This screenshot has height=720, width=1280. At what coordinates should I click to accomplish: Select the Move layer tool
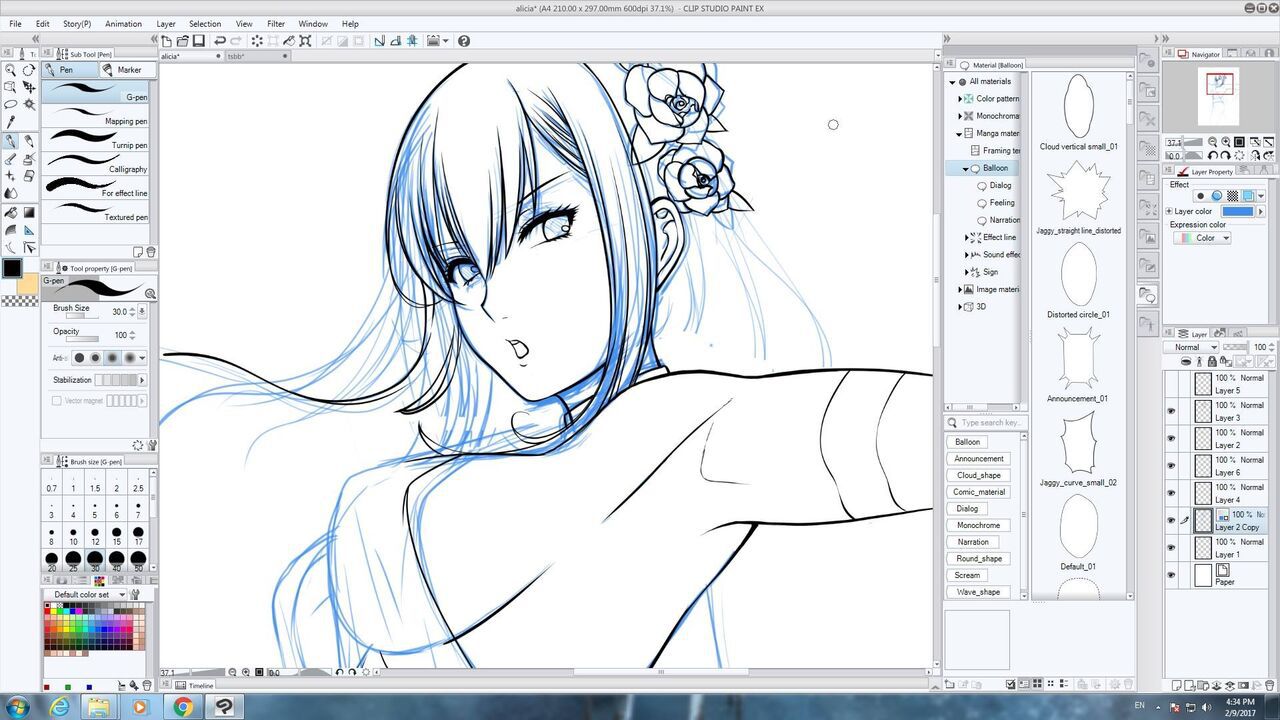tap(29, 87)
